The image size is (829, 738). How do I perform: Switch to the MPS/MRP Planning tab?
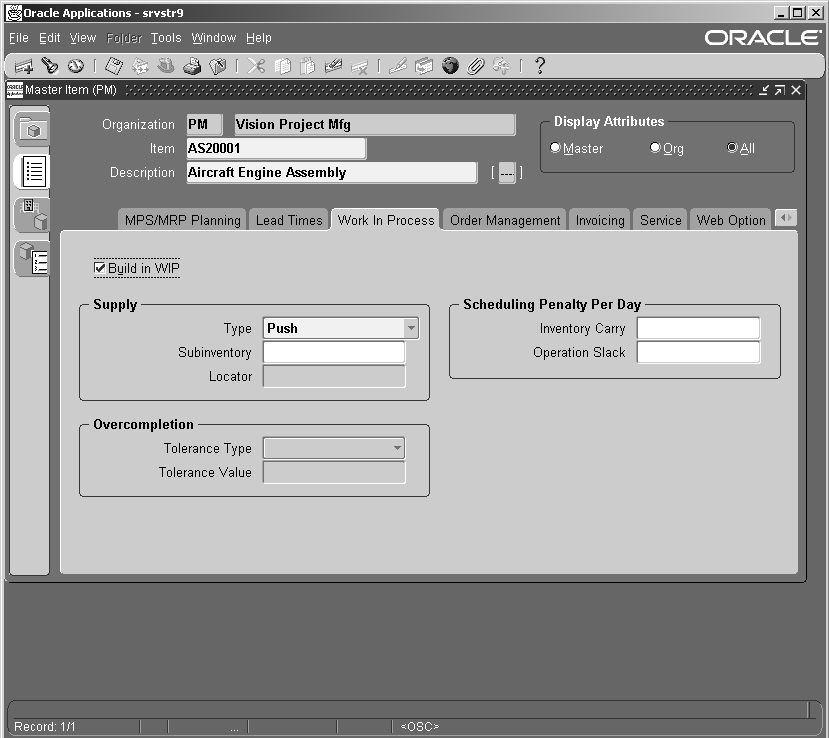(182, 220)
